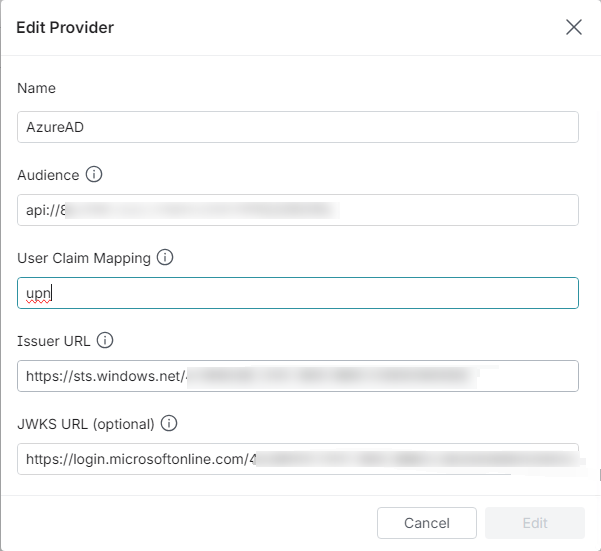Click the Edit Provider dialog title

click(65, 27)
